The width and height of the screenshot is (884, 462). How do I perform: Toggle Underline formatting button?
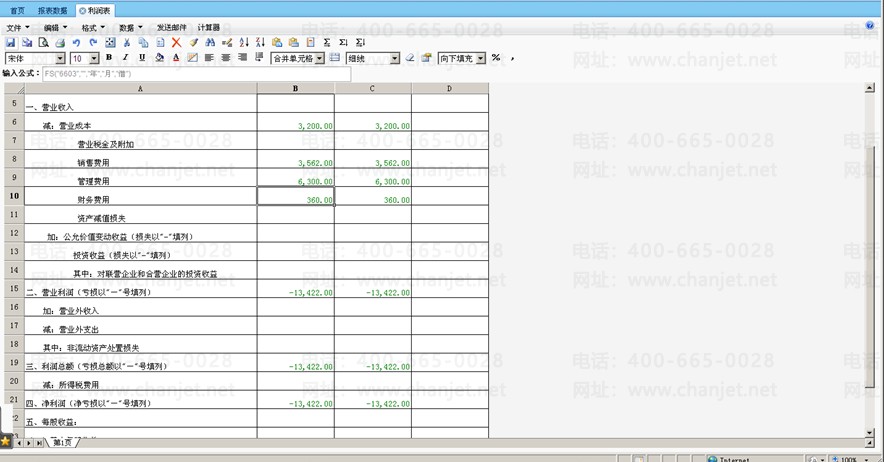click(142, 58)
